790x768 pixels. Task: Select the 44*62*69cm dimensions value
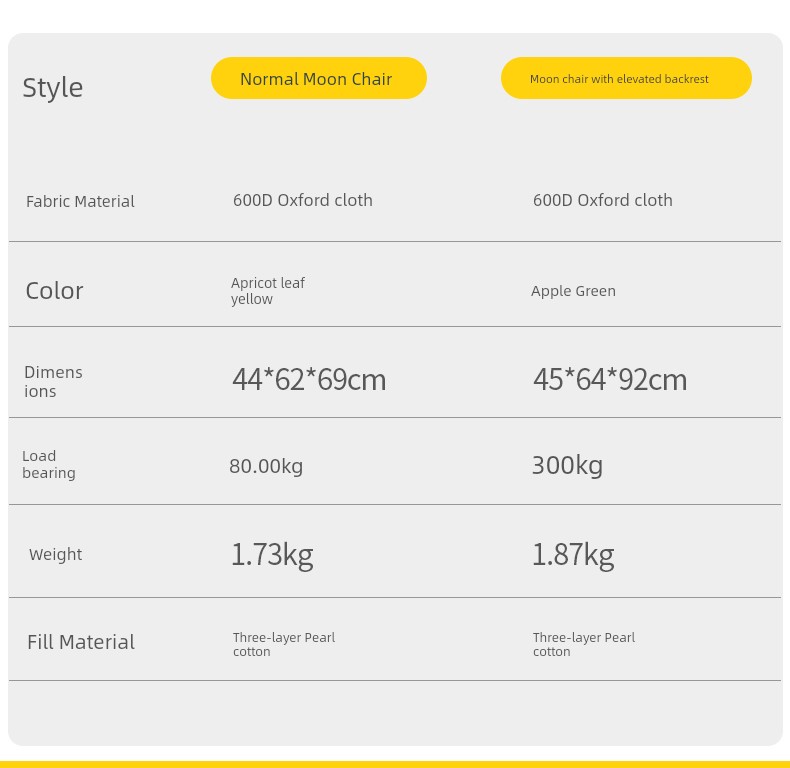click(x=309, y=380)
